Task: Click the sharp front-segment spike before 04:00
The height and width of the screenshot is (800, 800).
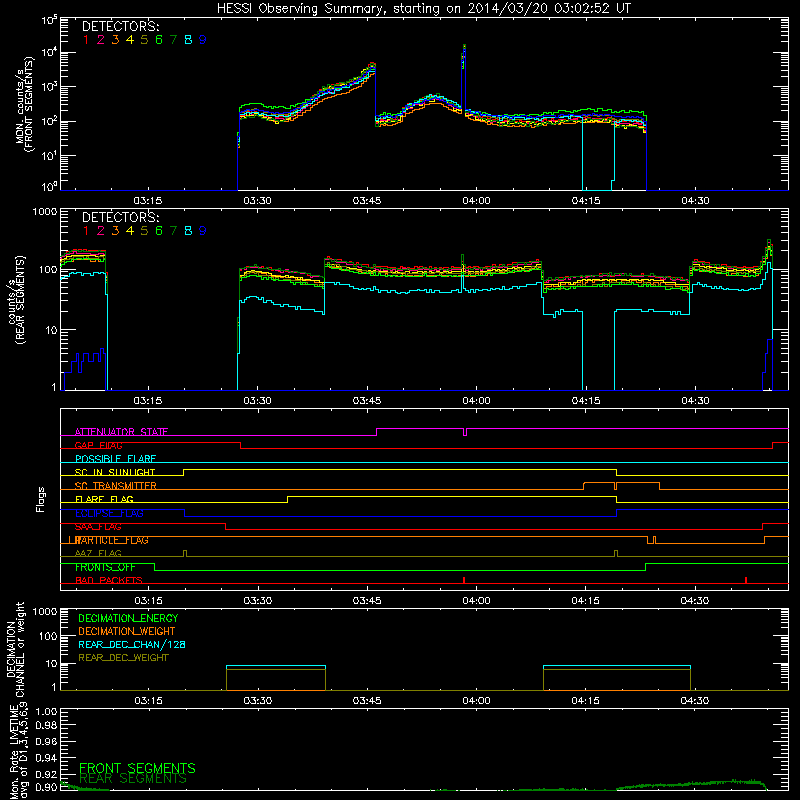Action: pyautogui.click(x=464, y=77)
